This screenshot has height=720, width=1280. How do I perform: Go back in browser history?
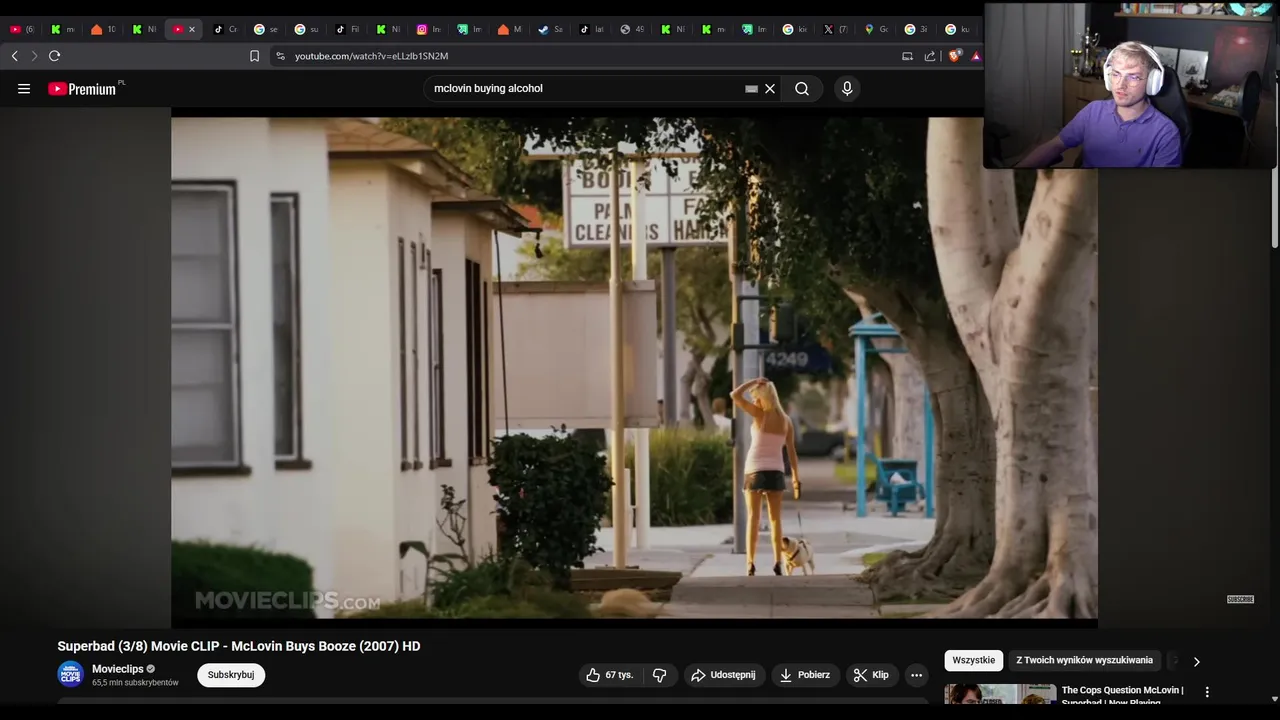point(14,56)
